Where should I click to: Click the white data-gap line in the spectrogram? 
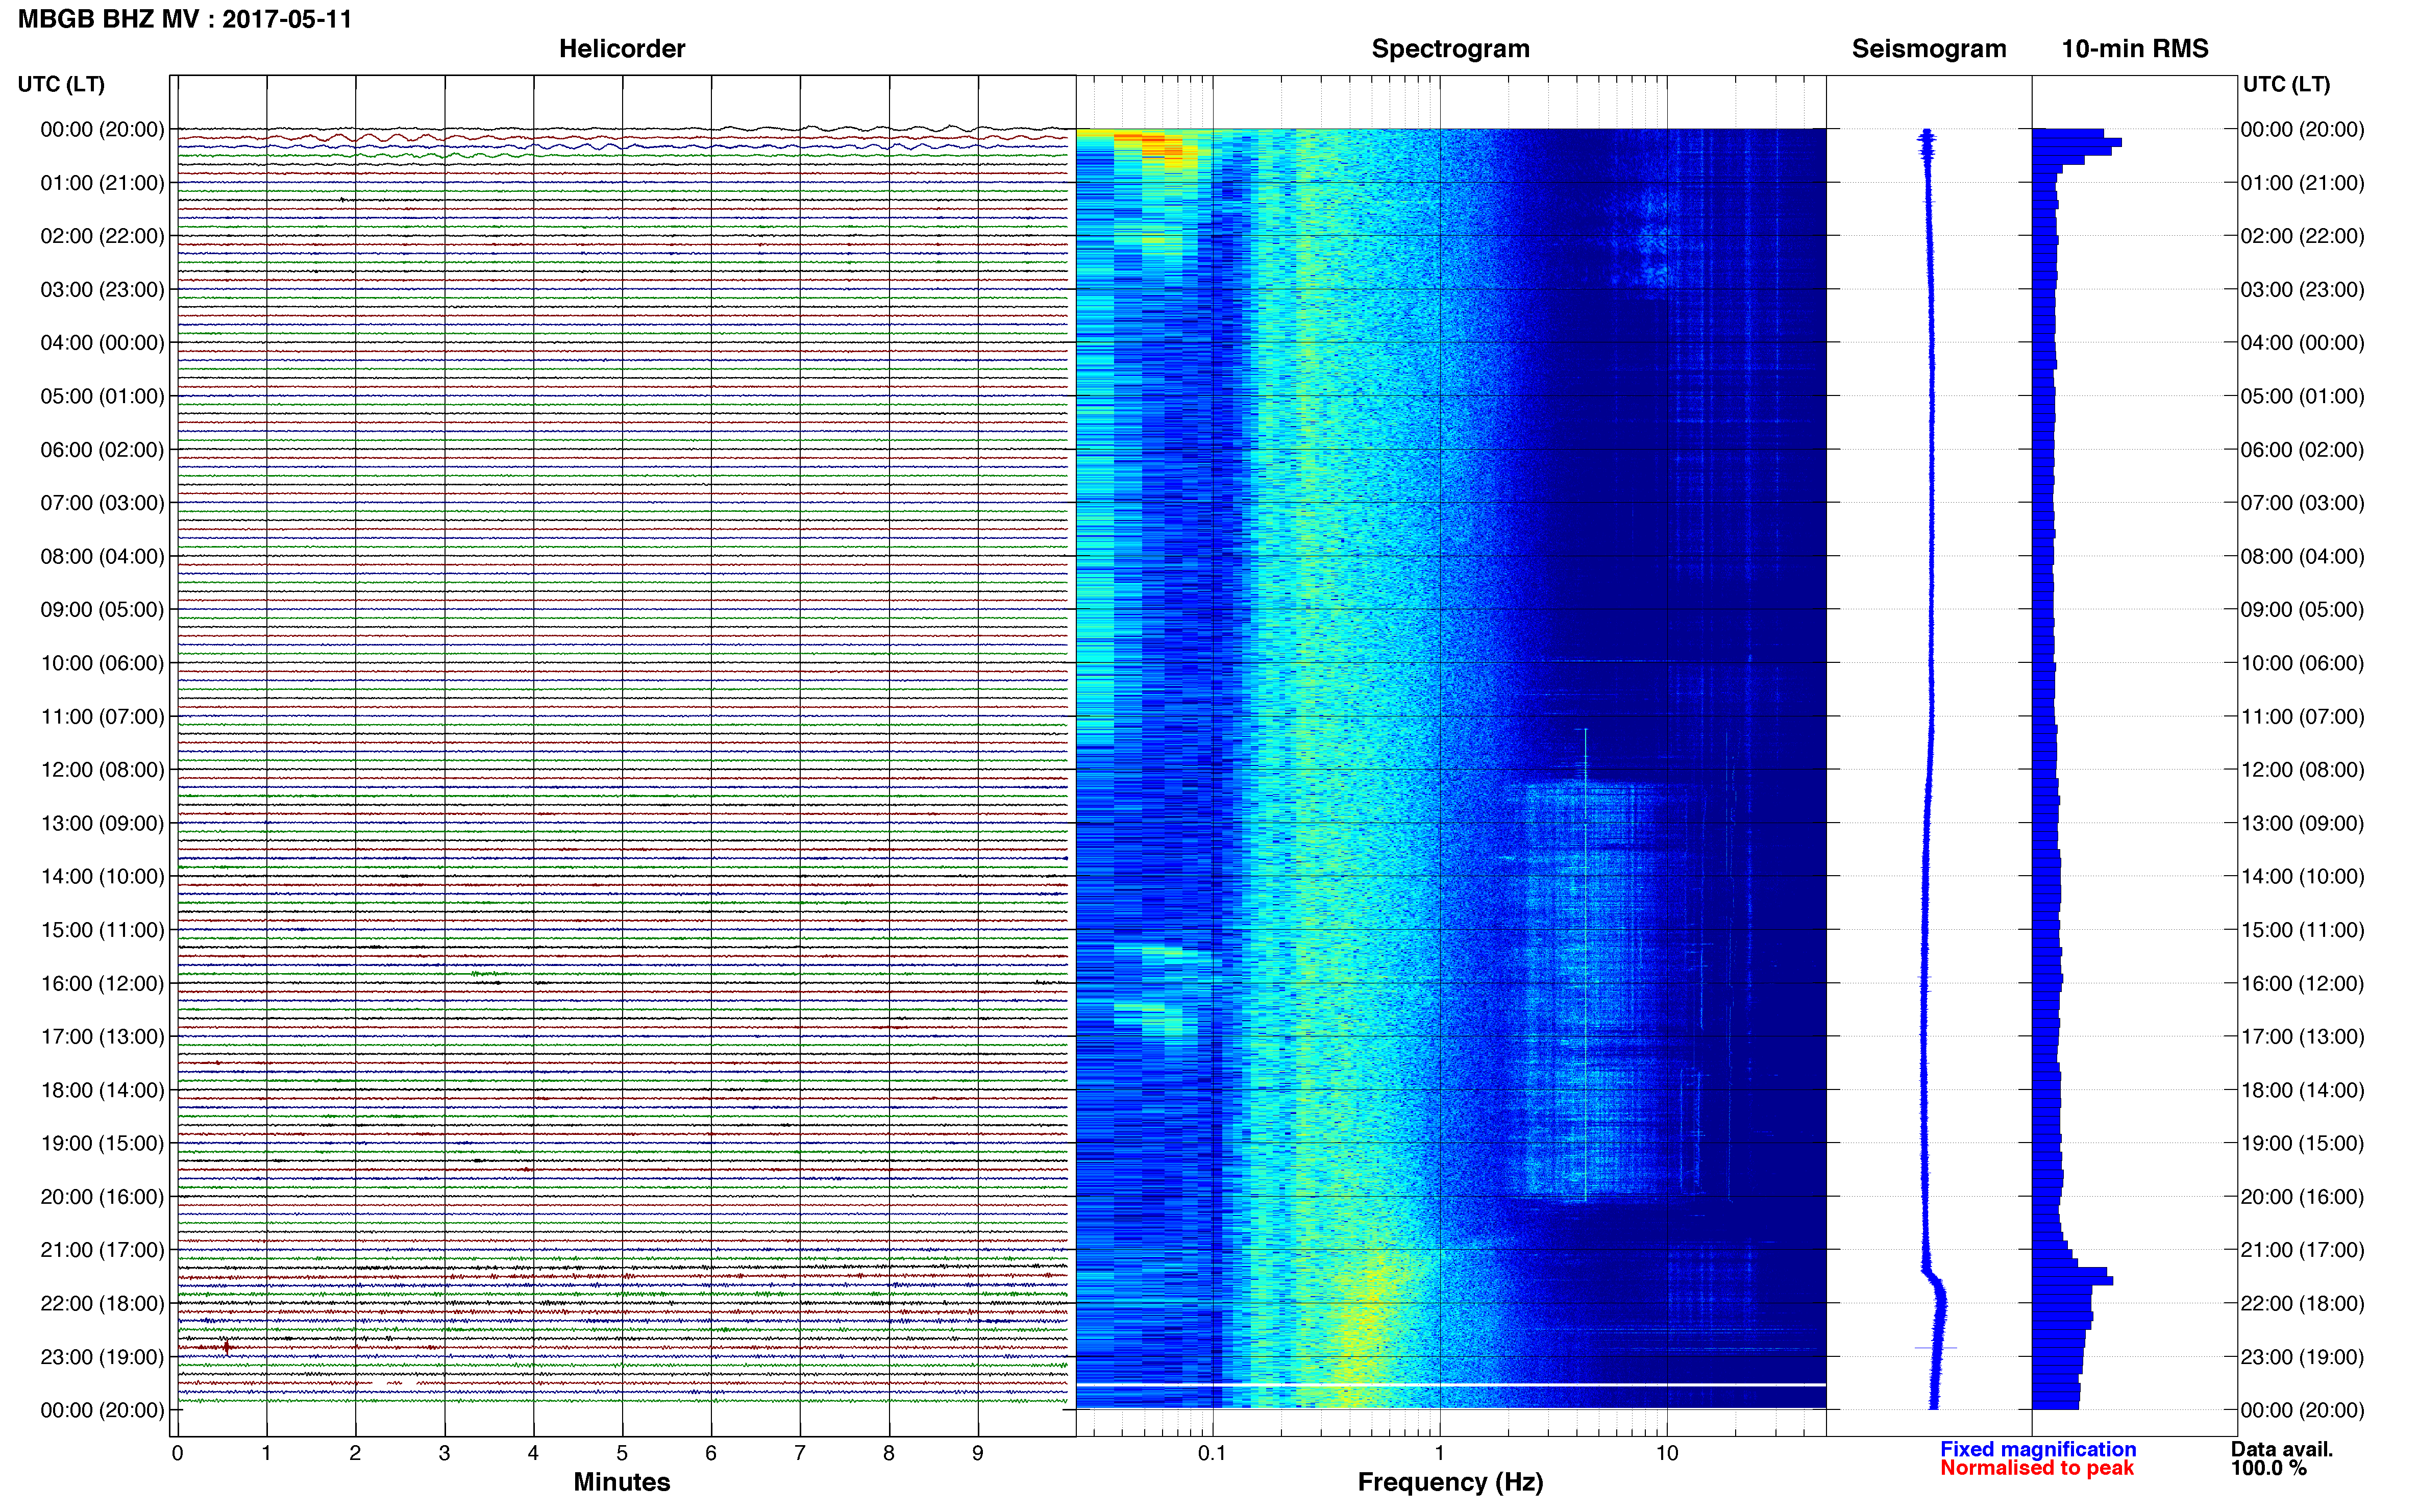point(1450,1385)
